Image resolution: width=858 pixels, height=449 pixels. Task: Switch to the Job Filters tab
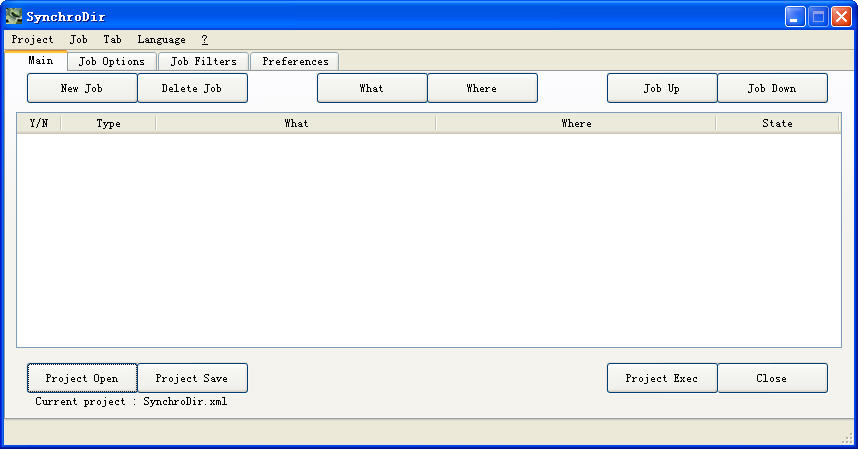tap(203, 61)
